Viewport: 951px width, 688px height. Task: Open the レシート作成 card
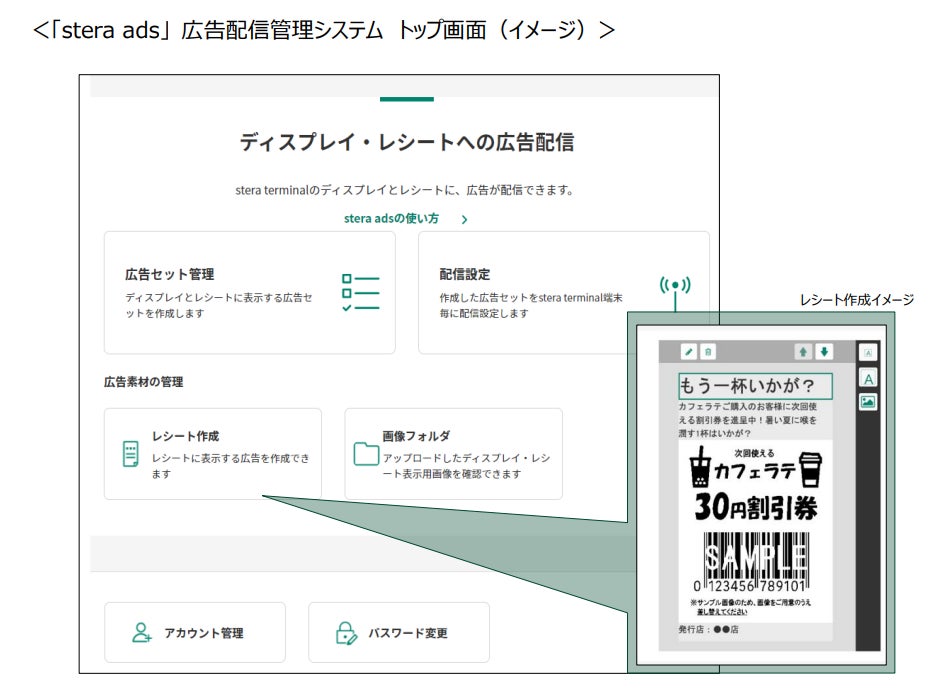pos(213,454)
